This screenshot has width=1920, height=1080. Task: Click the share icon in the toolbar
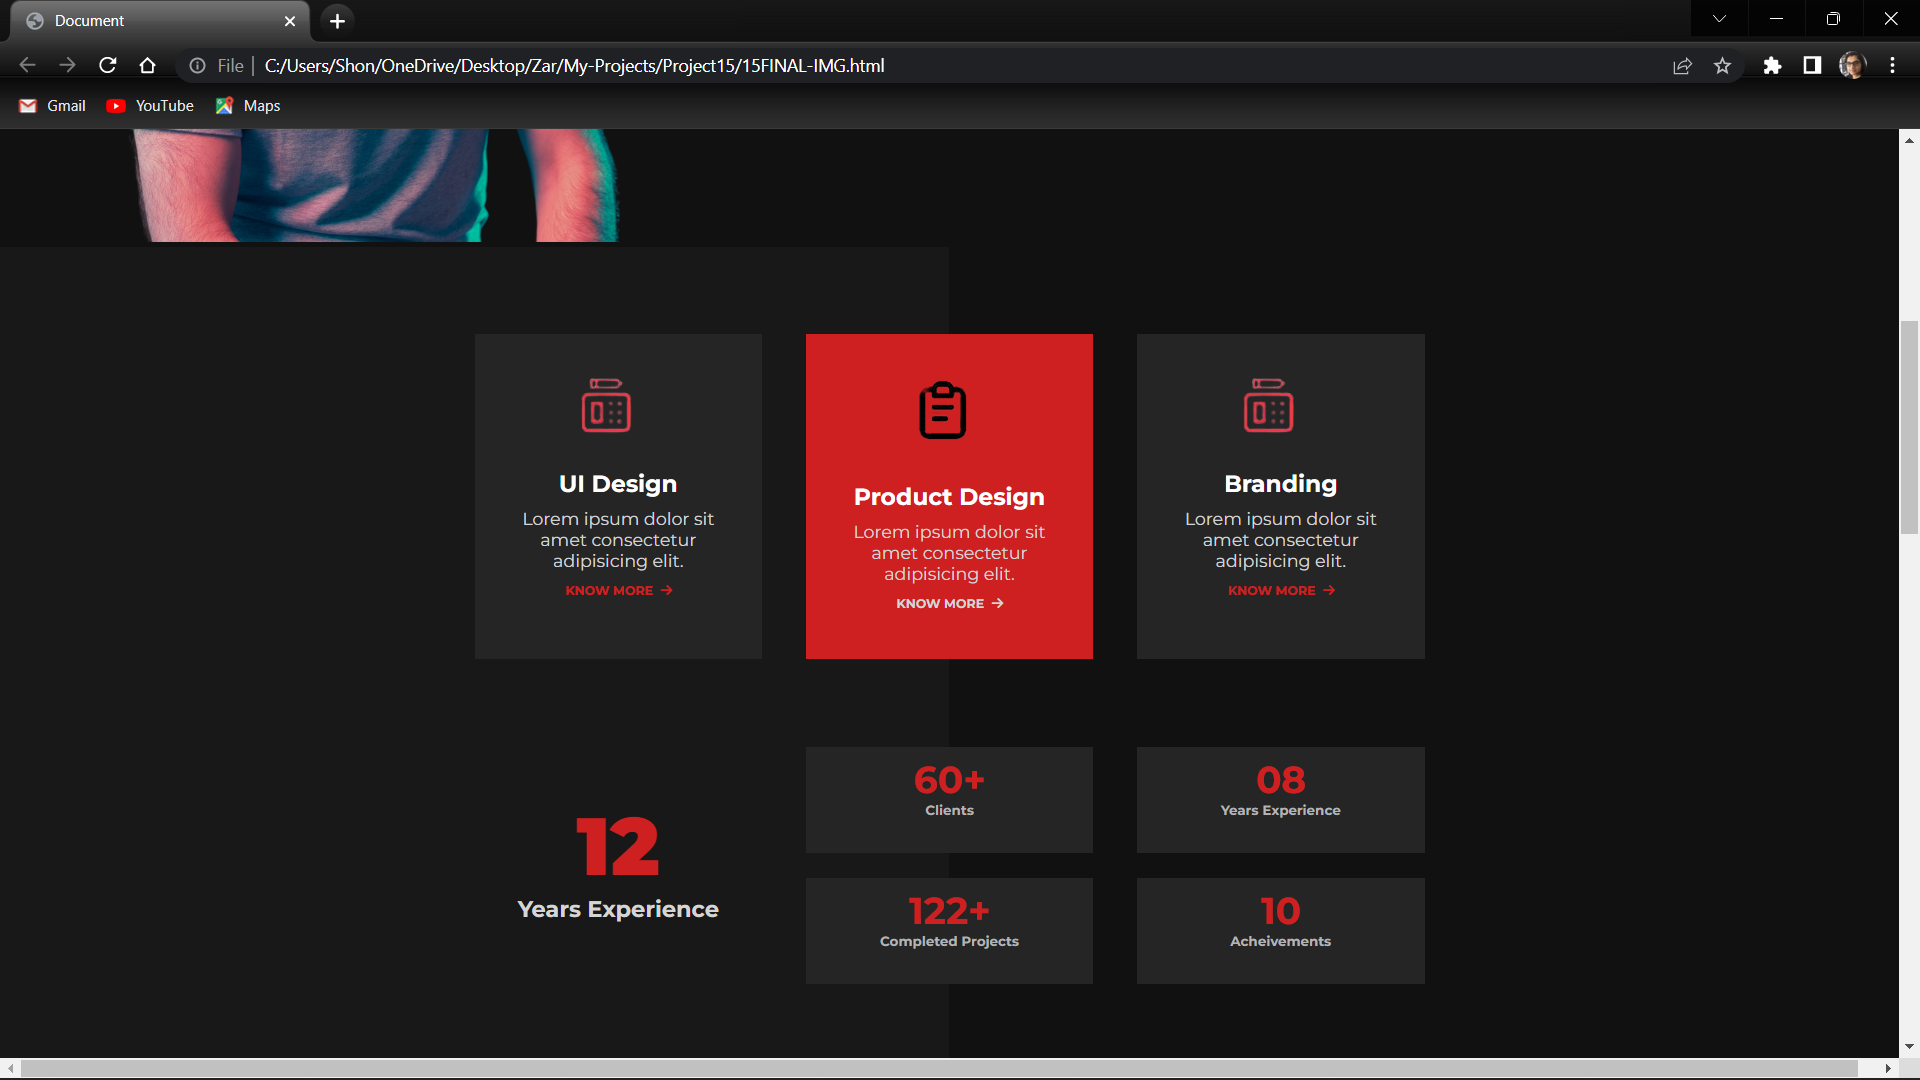point(1683,65)
